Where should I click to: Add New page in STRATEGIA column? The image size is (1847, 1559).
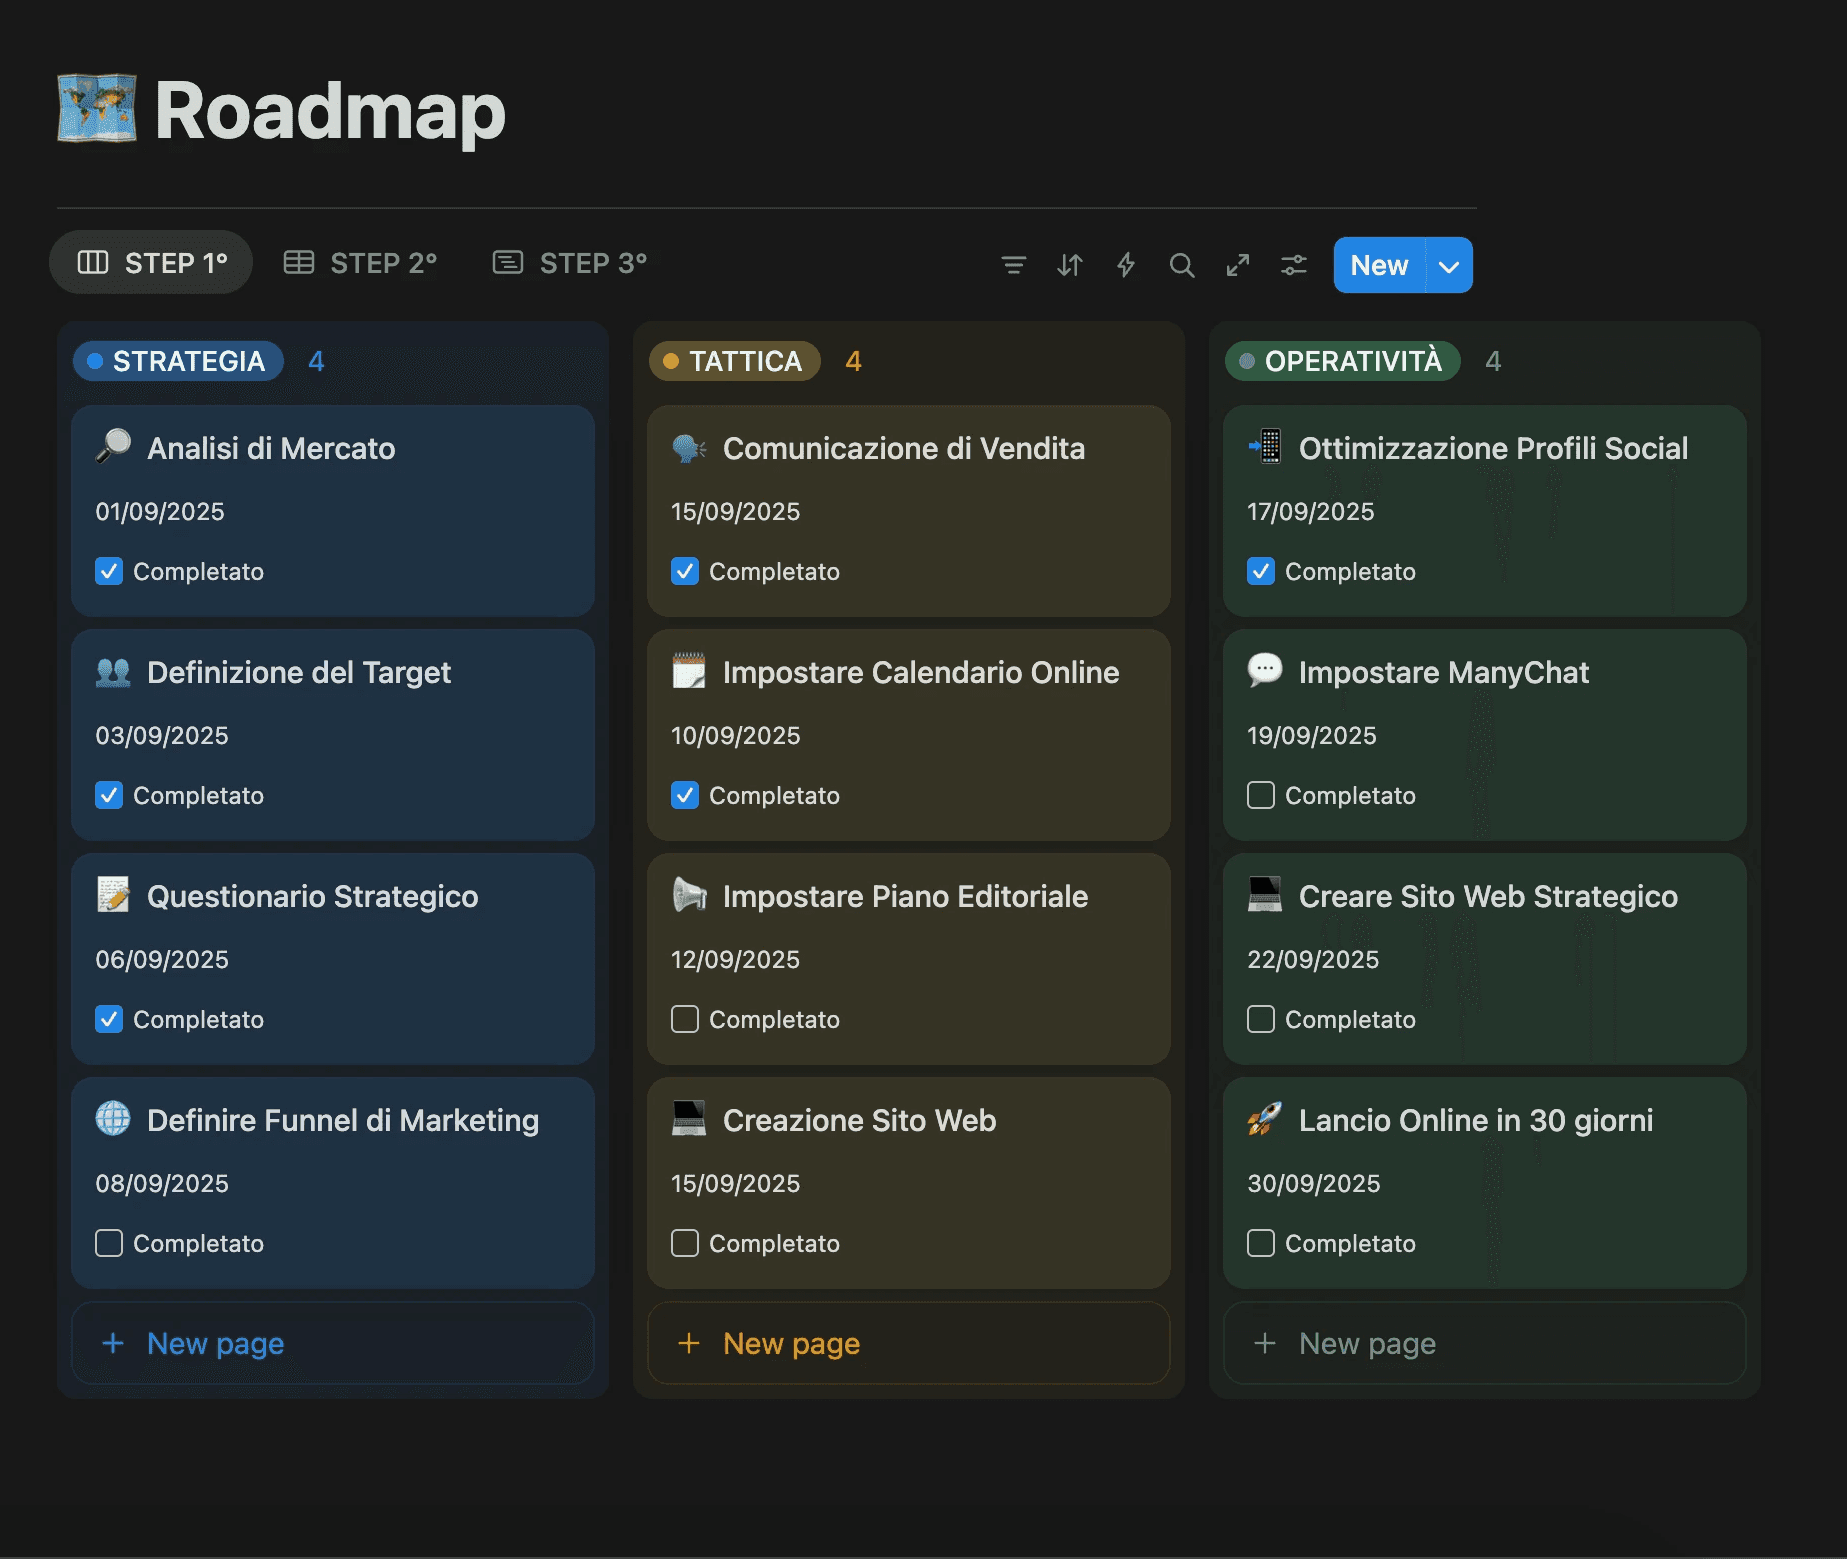pyautogui.click(x=333, y=1343)
